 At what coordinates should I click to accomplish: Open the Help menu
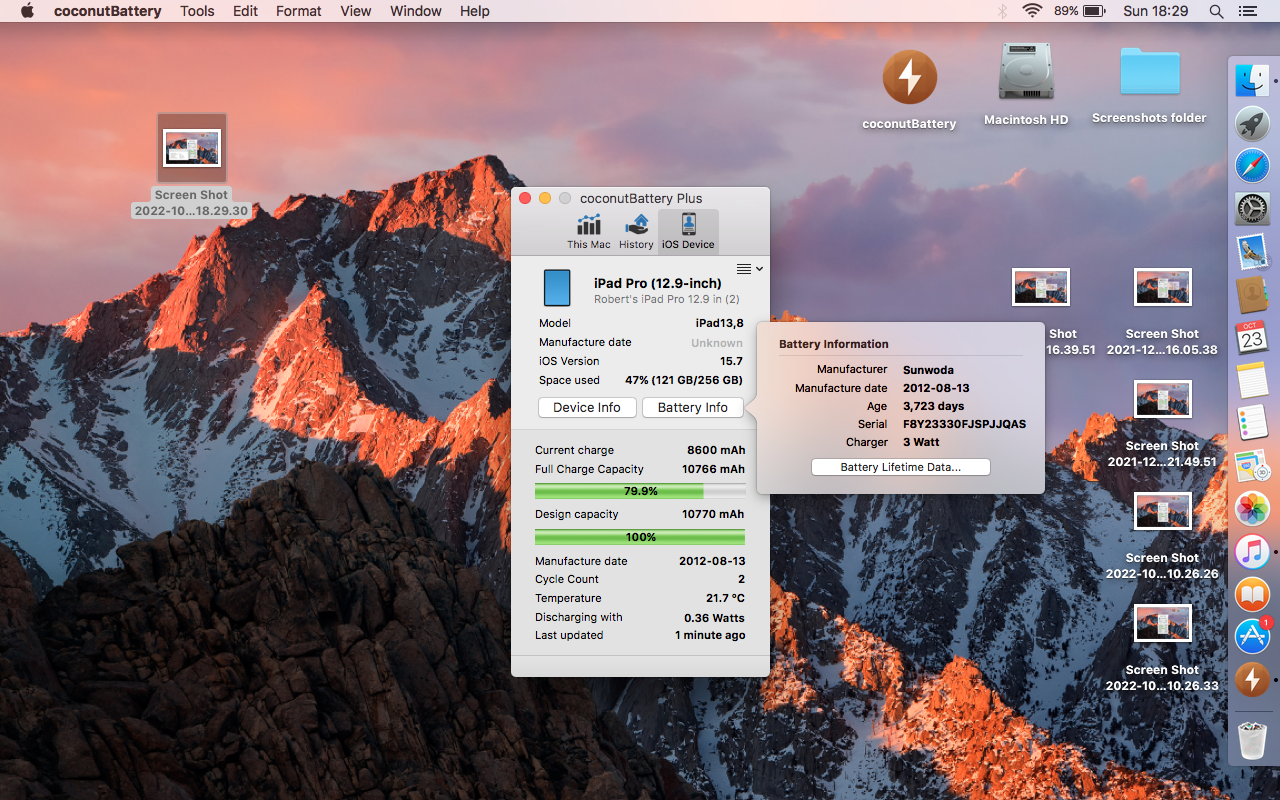pos(475,11)
